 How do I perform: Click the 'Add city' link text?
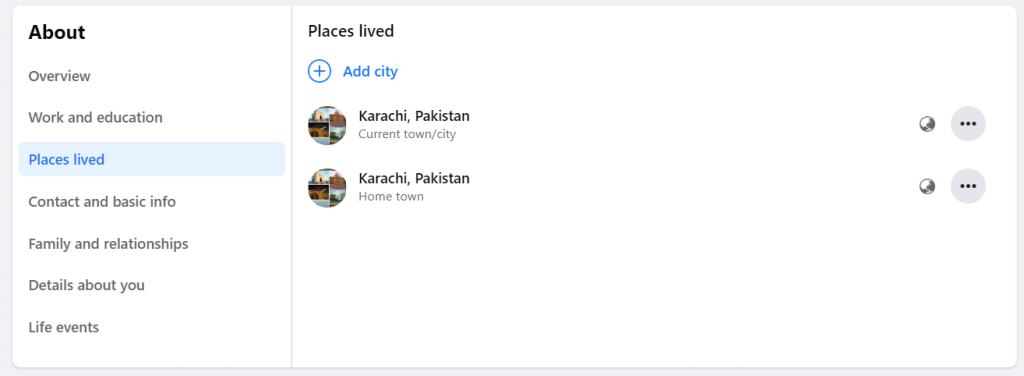pyautogui.click(x=370, y=72)
